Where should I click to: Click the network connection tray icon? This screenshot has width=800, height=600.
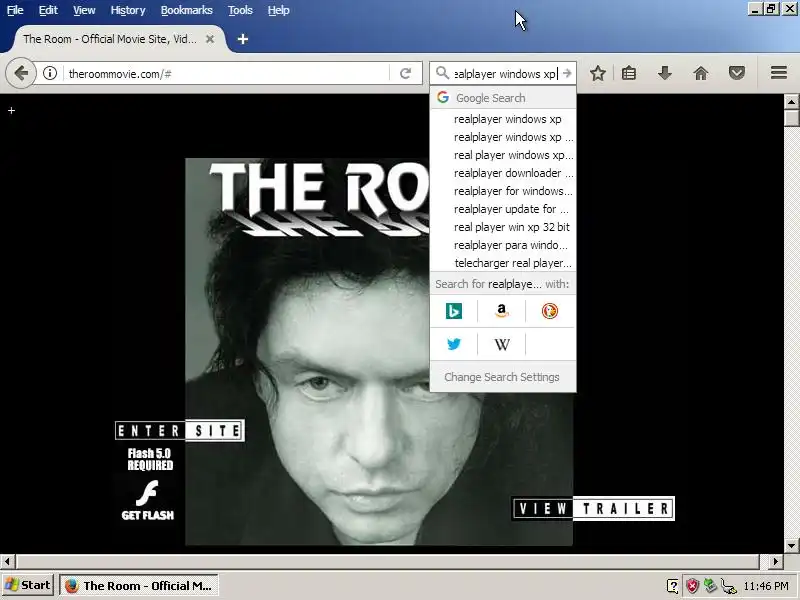729,586
